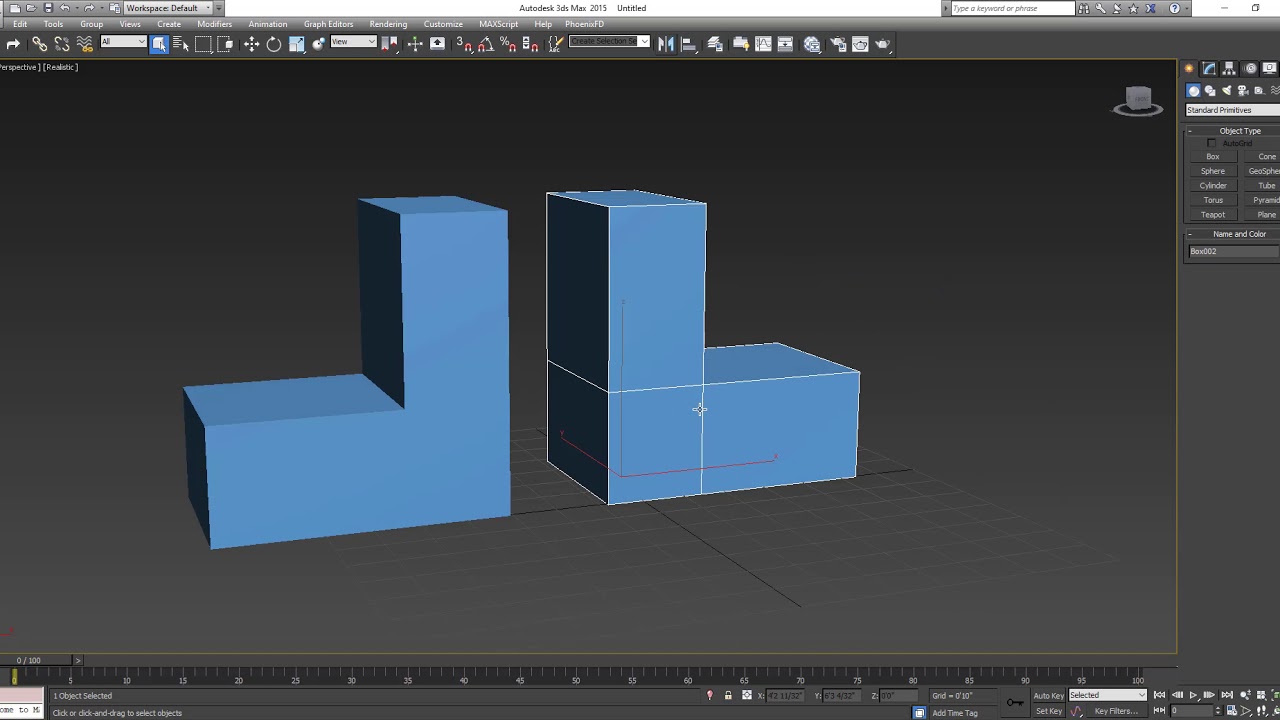Open the Select by Name list

[x=181, y=44]
